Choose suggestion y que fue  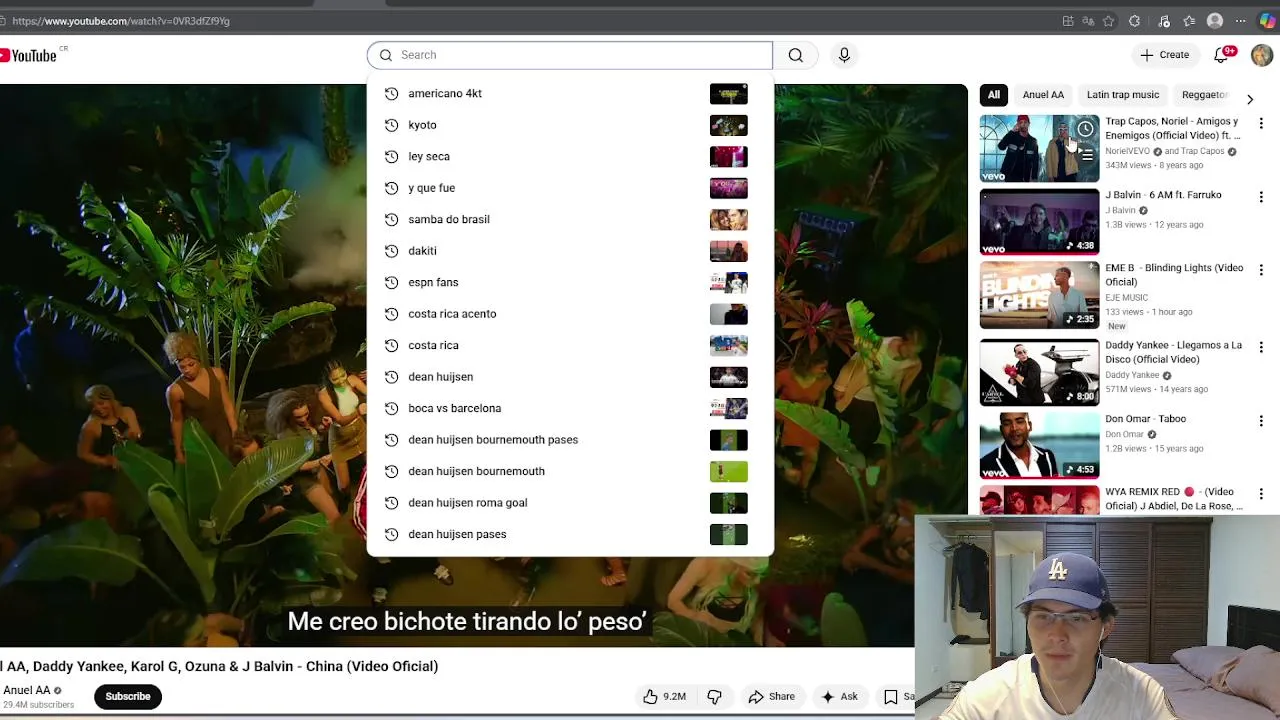[570, 188]
